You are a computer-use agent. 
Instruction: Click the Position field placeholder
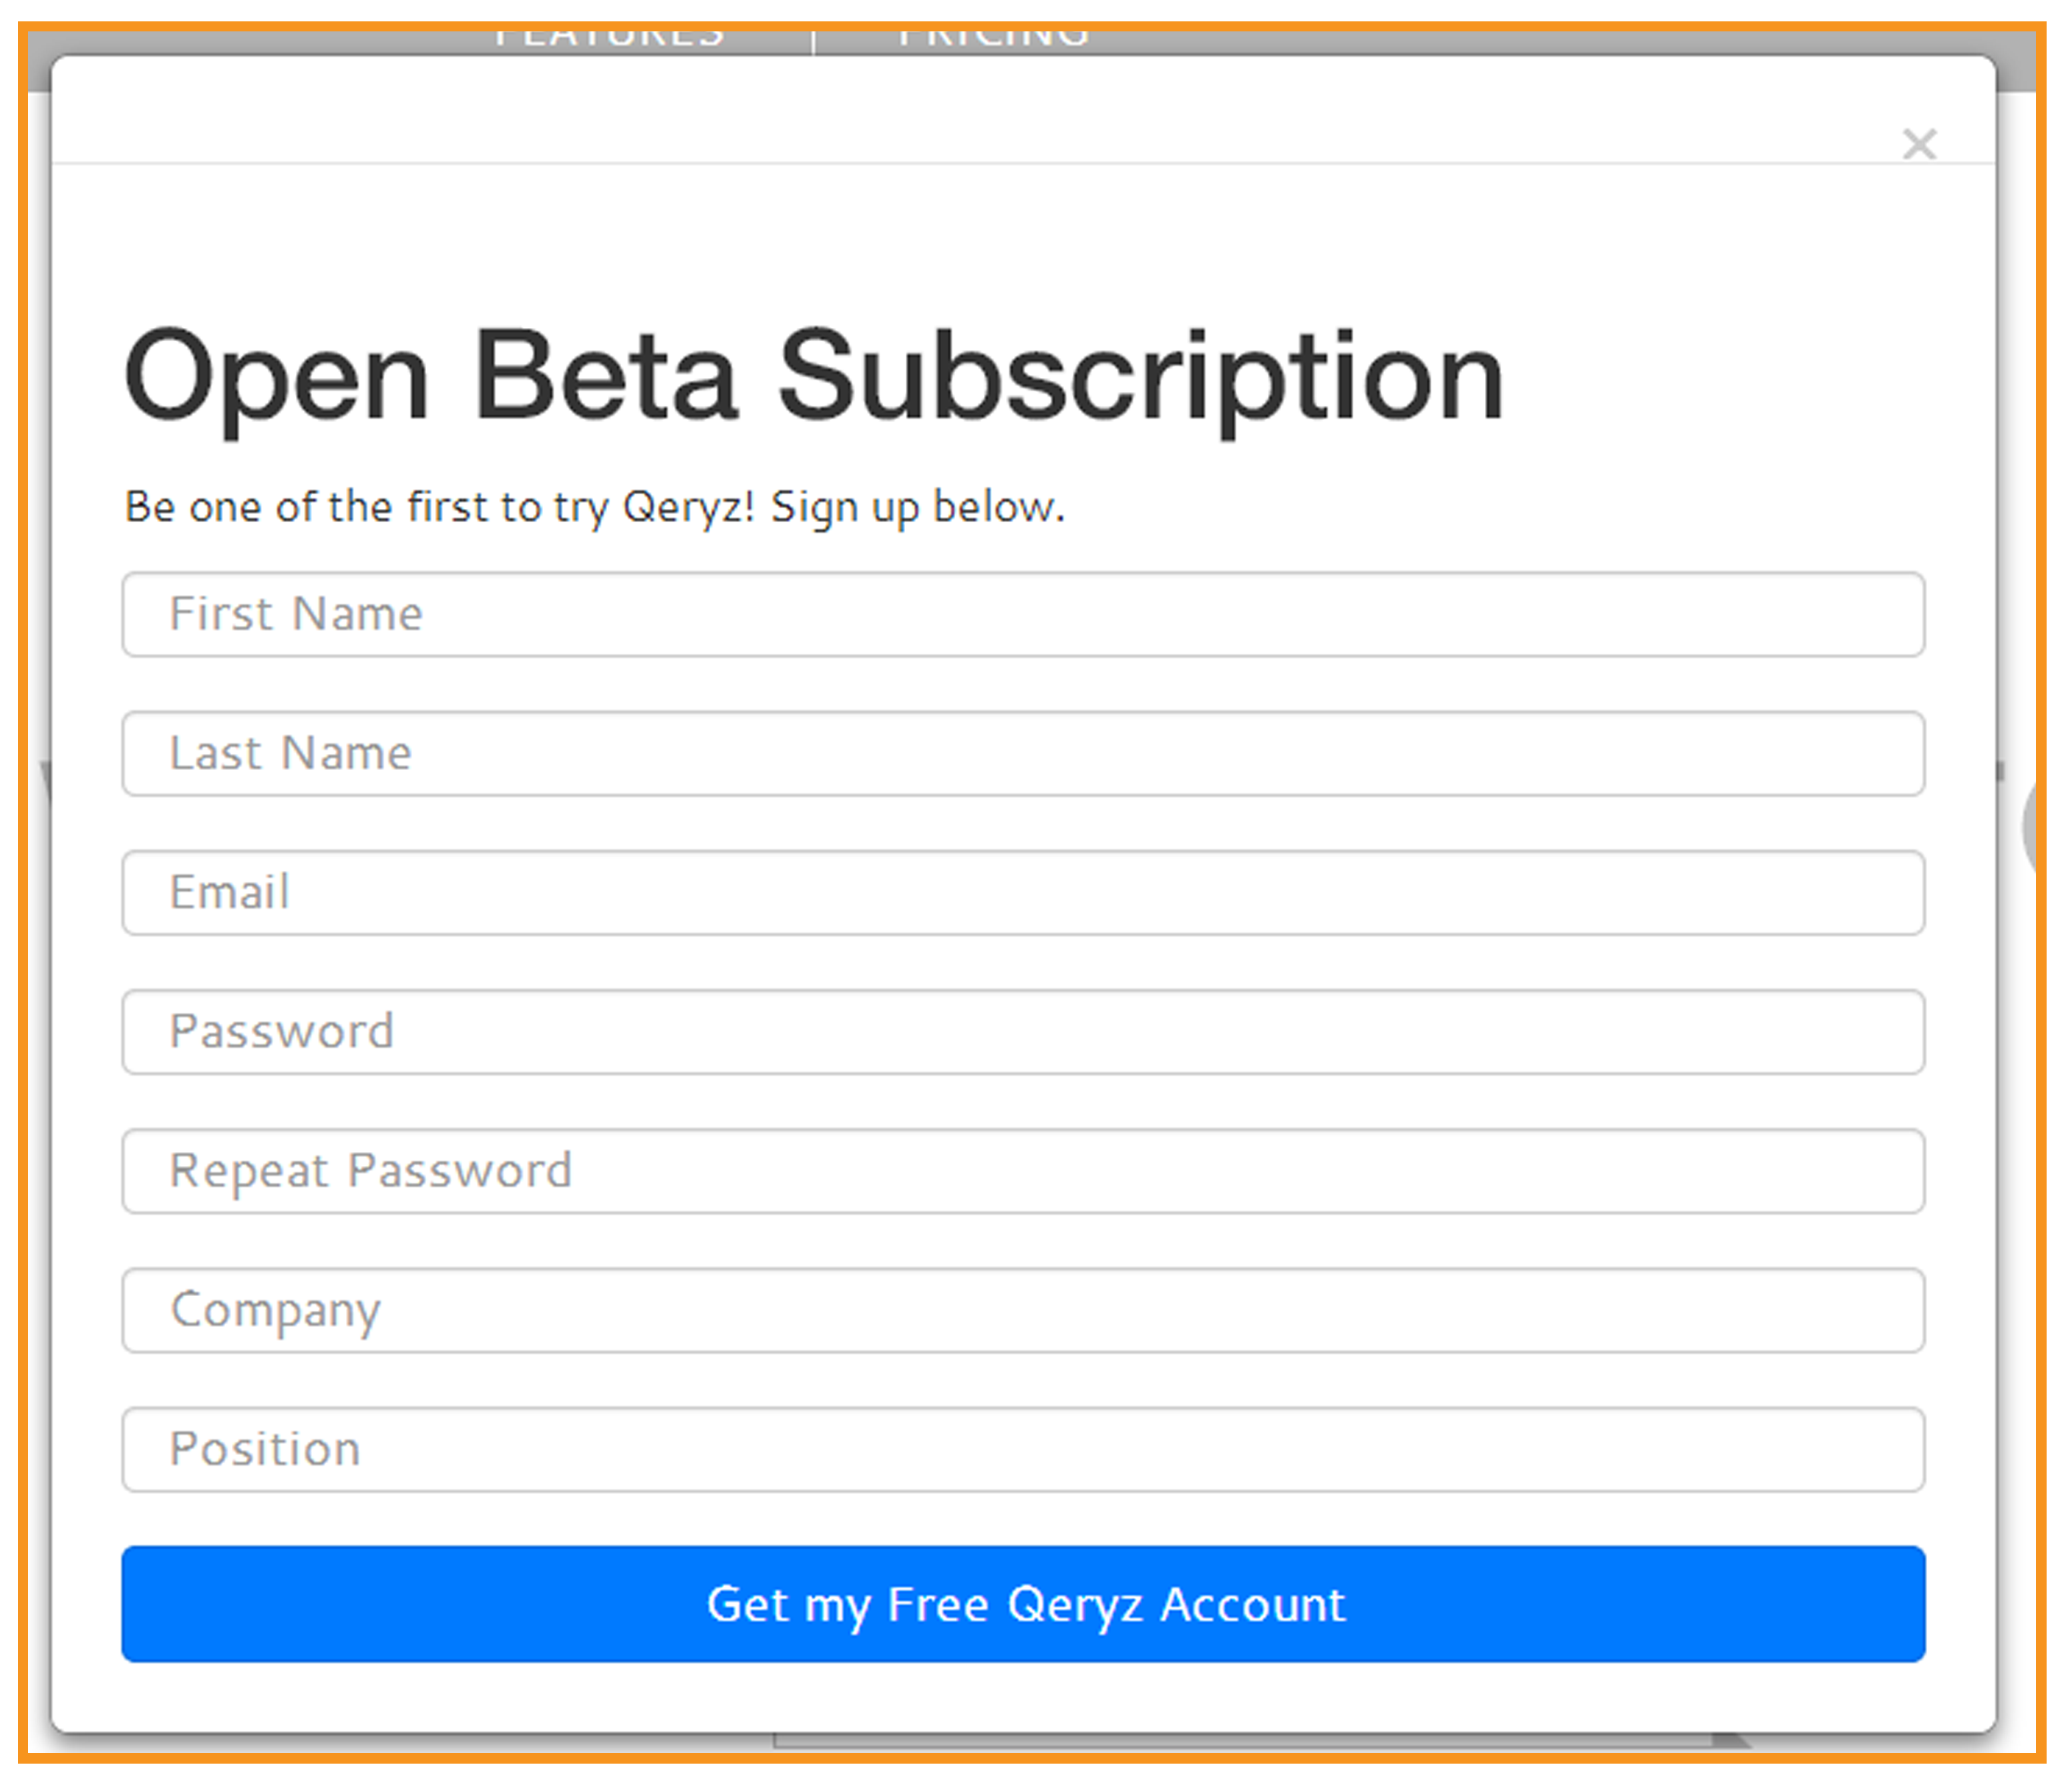coord(265,1448)
